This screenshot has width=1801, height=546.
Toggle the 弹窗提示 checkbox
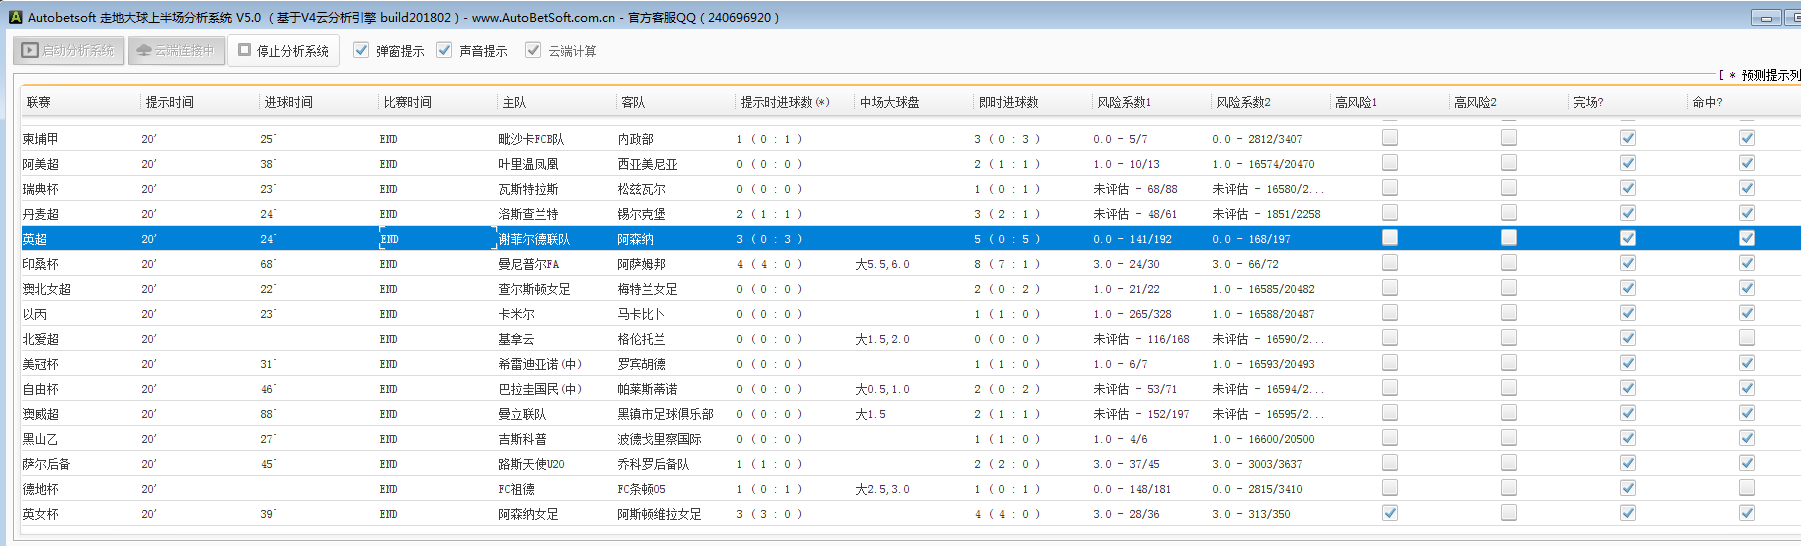[x=362, y=50]
